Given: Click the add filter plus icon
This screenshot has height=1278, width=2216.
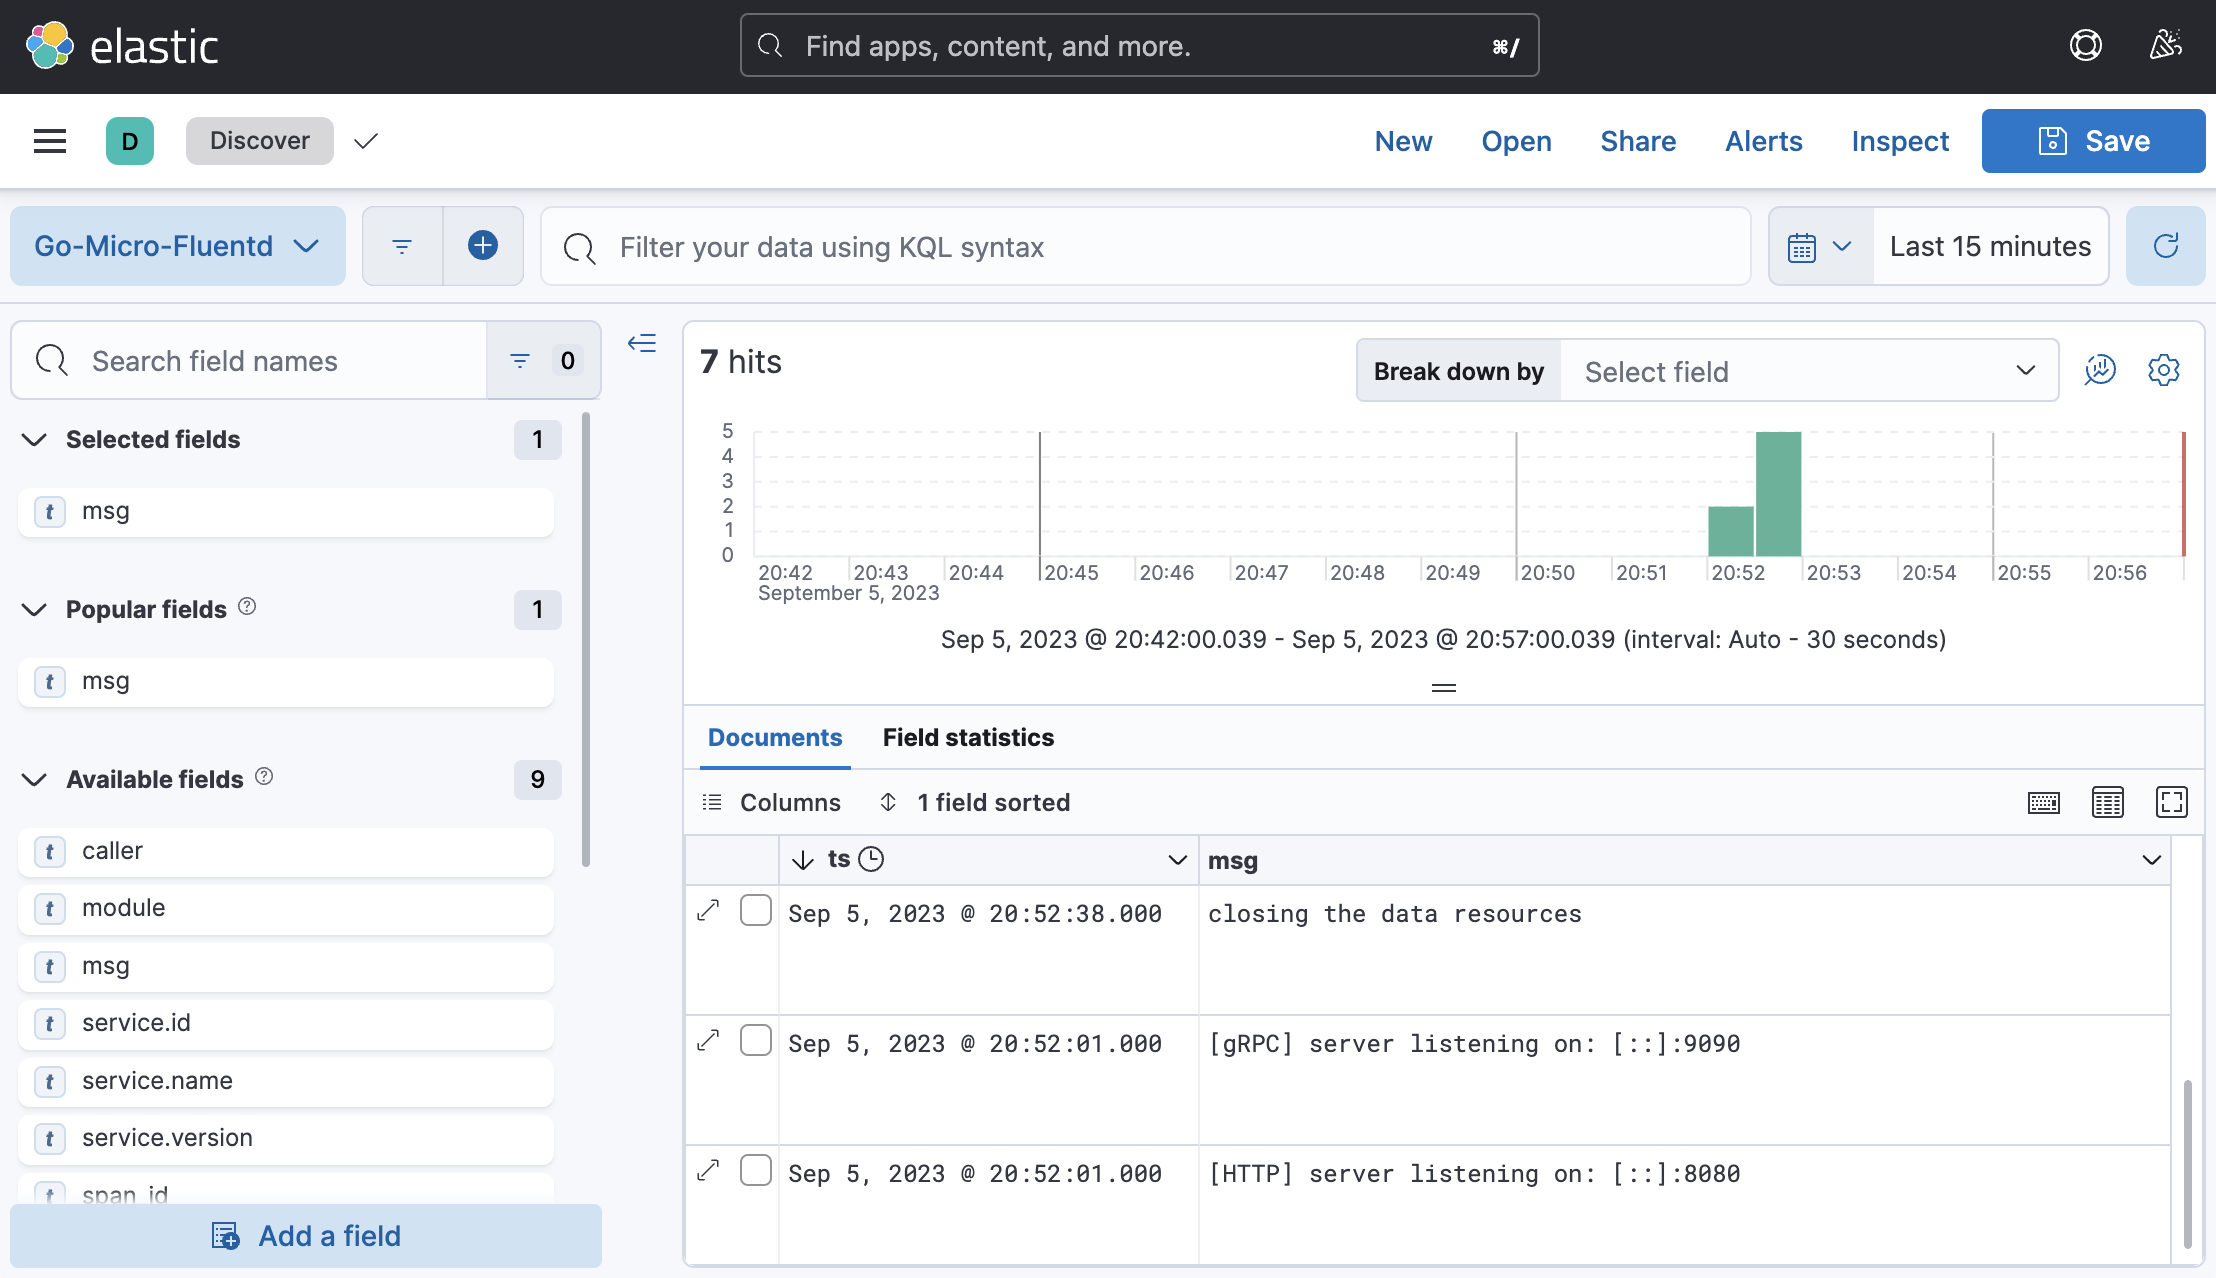Looking at the screenshot, I should point(483,246).
